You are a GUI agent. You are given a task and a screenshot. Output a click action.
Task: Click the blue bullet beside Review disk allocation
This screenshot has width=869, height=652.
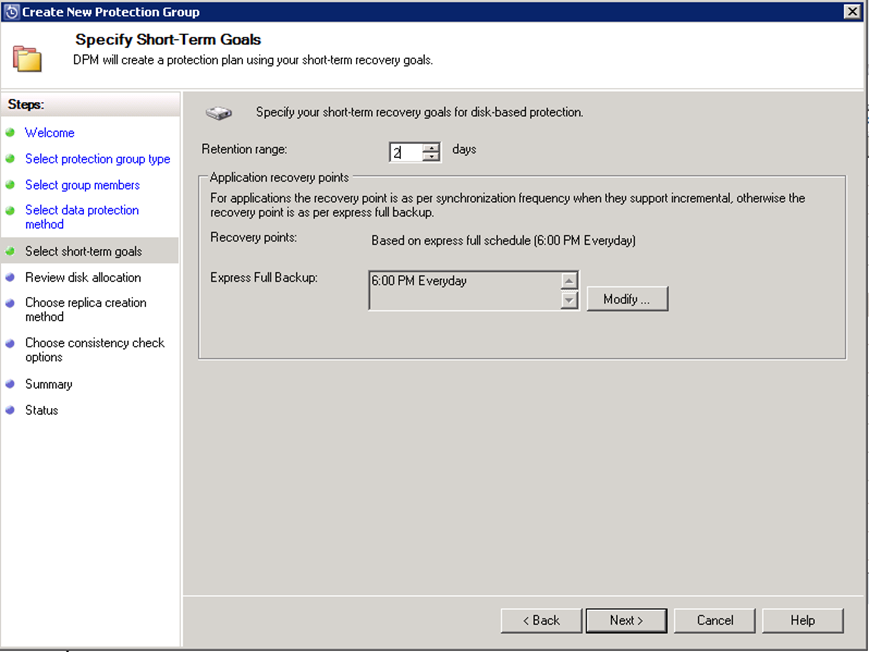click(x=10, y=277)
